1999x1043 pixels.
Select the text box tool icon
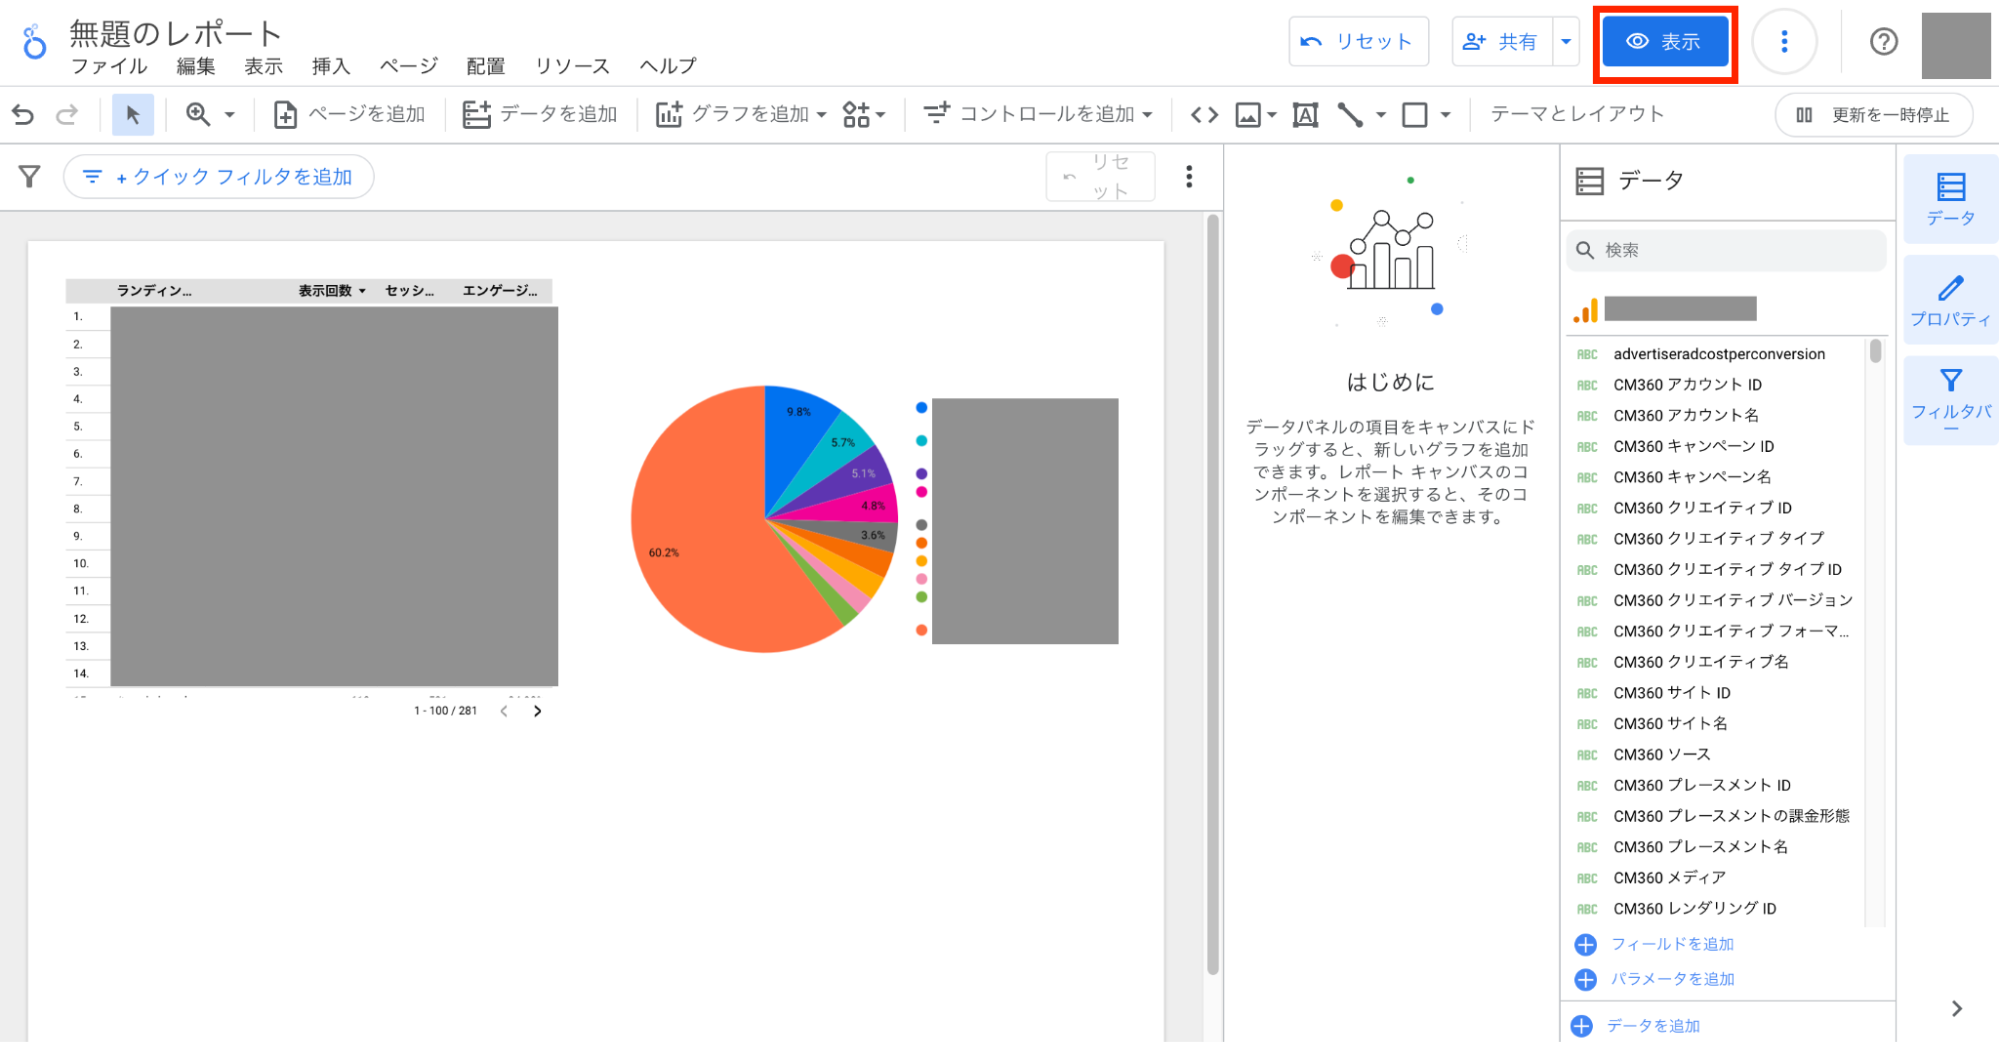[1305, 115]
